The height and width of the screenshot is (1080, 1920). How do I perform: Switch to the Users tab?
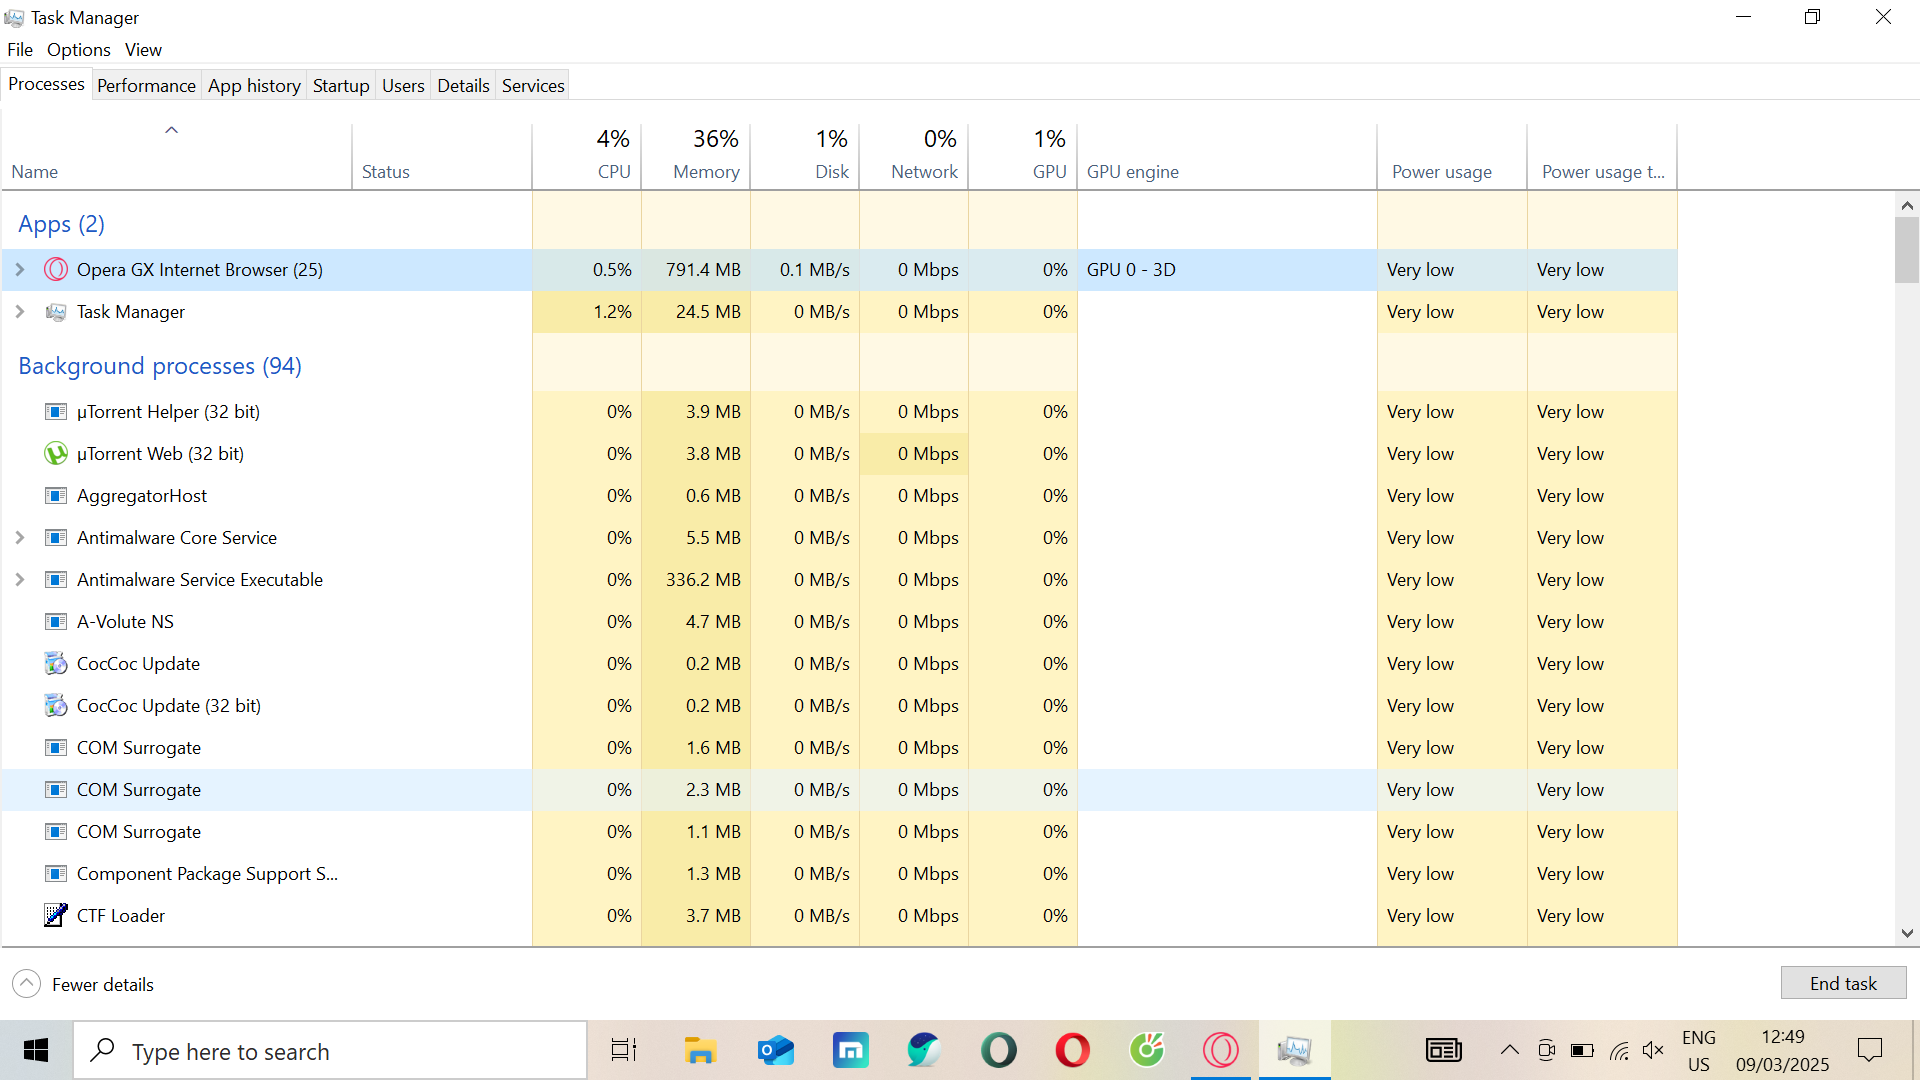click(x=403, y=86)
